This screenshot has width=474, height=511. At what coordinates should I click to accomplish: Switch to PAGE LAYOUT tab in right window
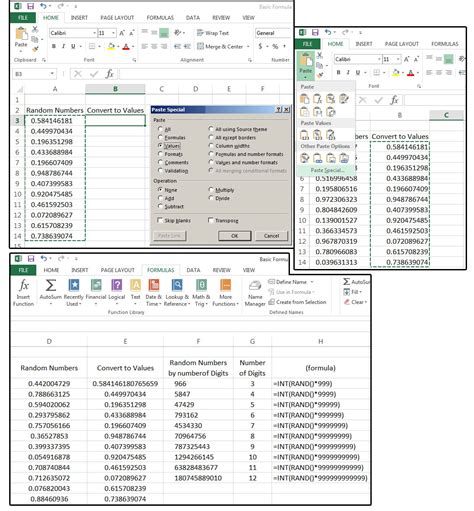(402, 44)
